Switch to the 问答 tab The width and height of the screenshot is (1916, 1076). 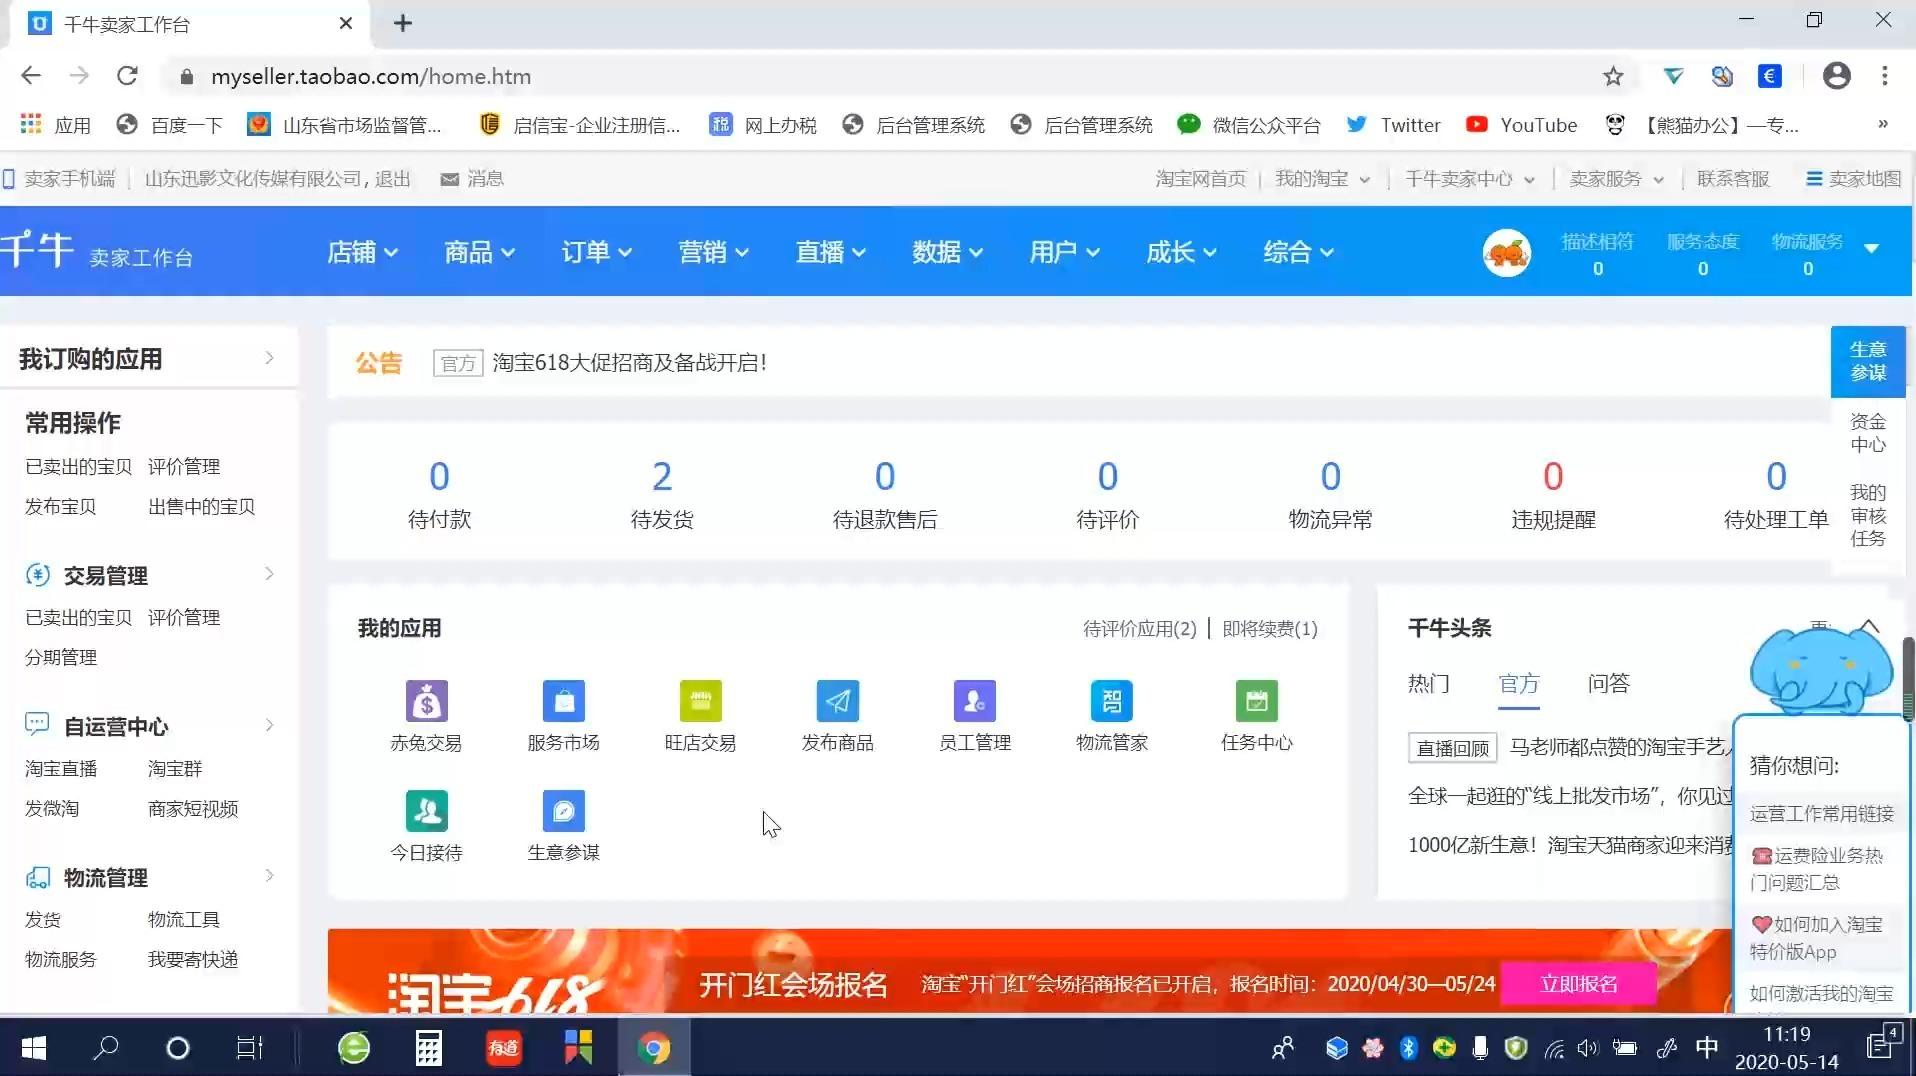click(1608, 683)
